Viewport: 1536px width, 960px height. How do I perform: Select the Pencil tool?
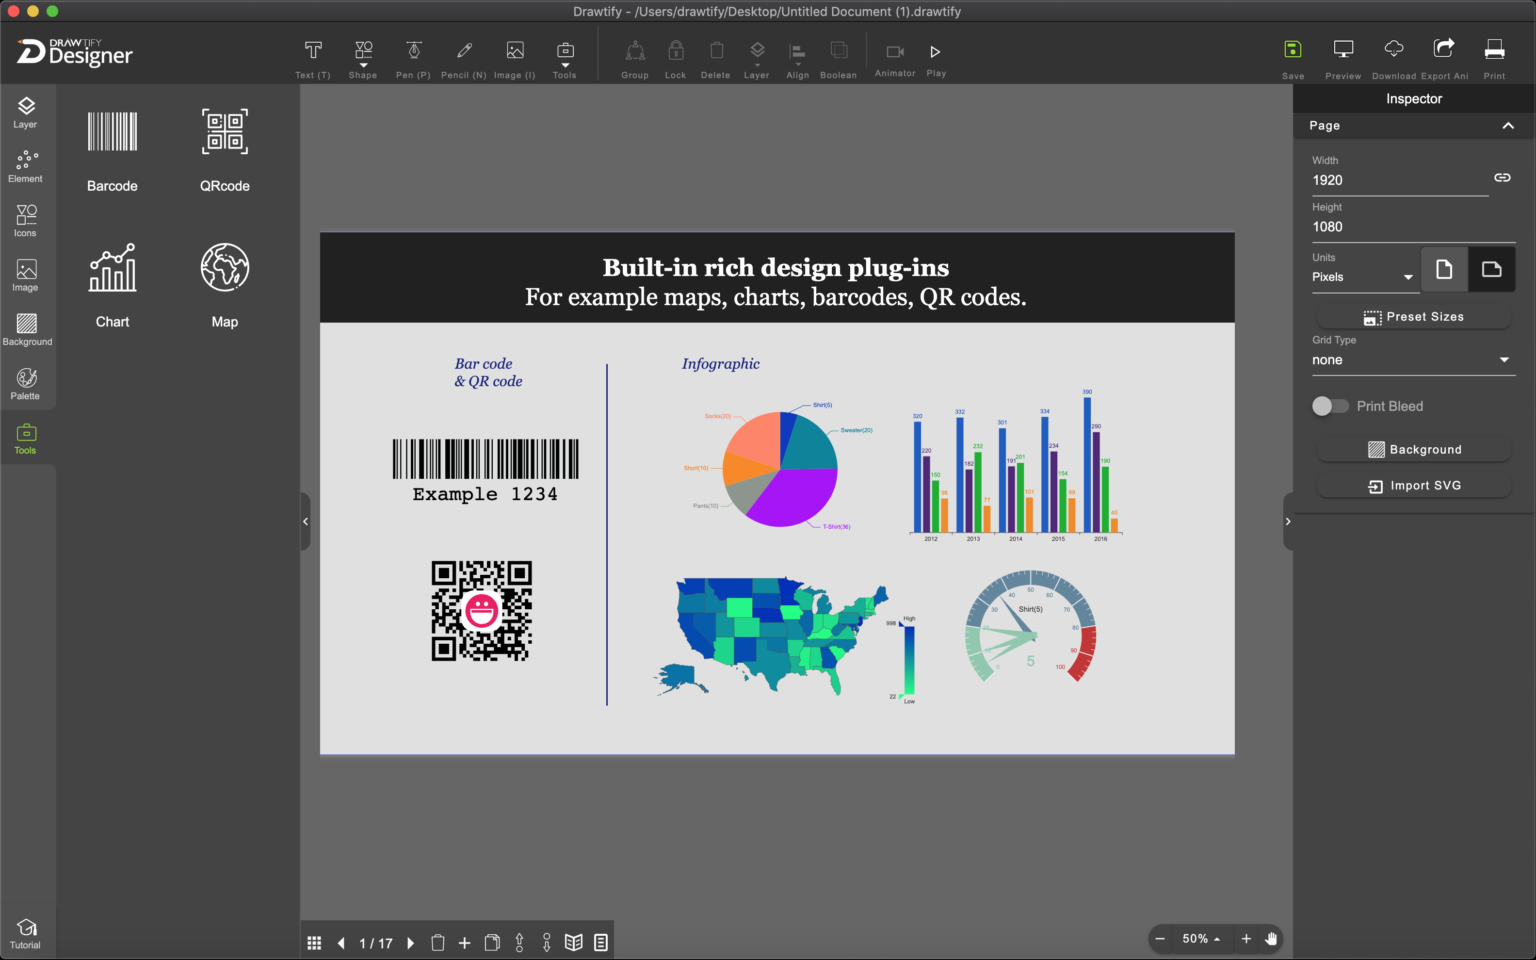[463, 55]
